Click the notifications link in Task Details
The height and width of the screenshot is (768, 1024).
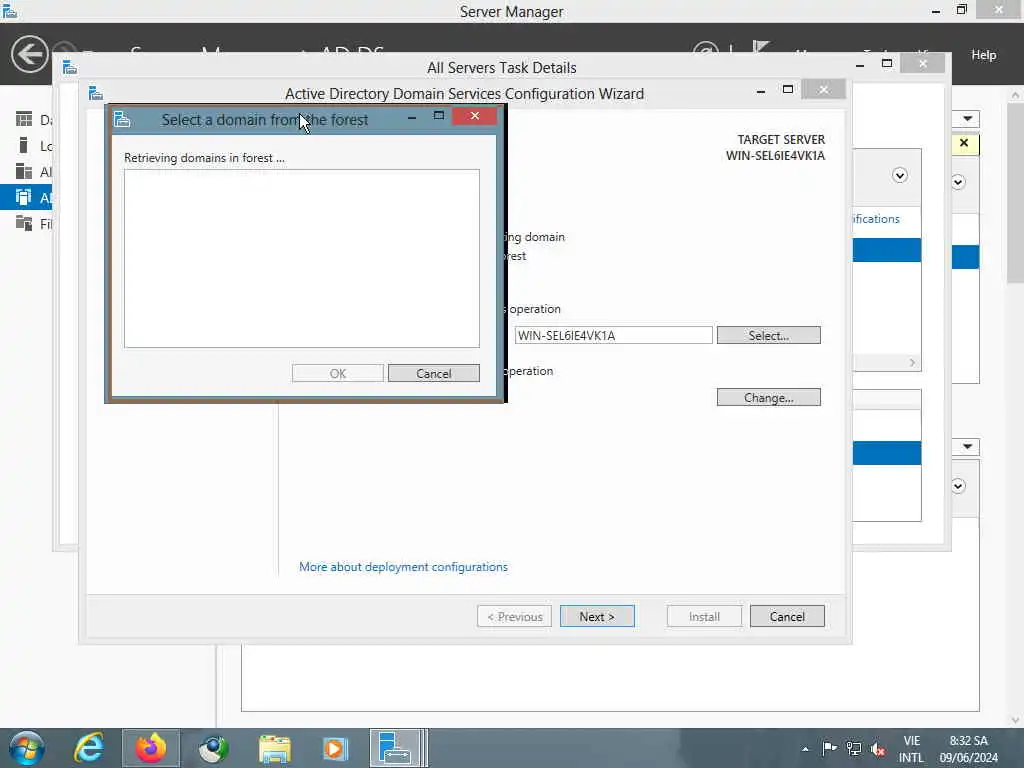coord(876,219)
